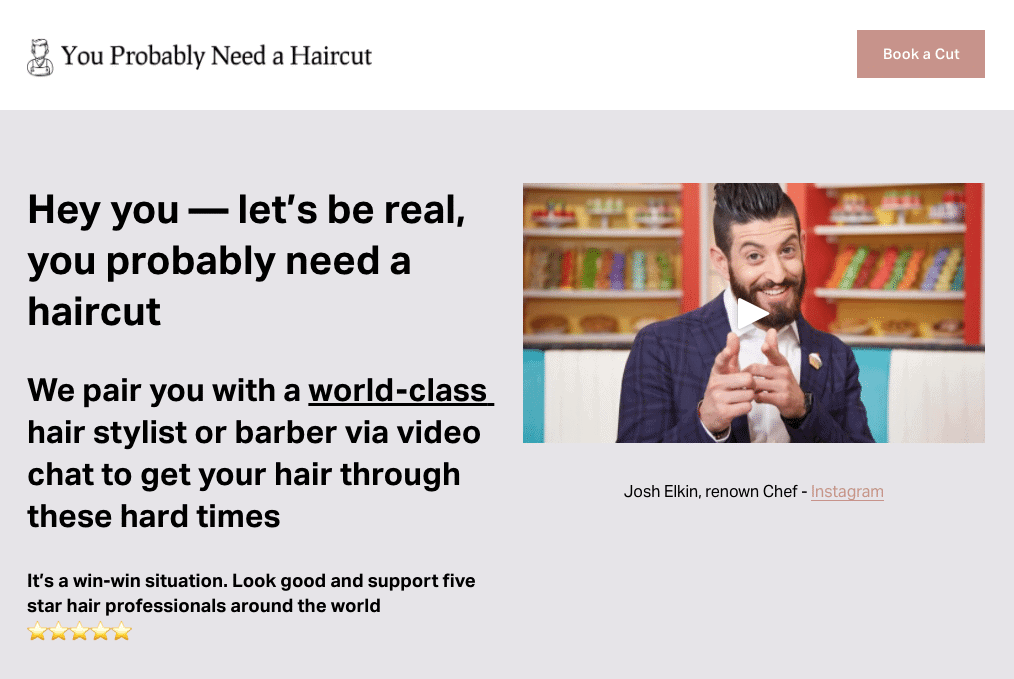Click text "It's a win-win situation"
Screen dimensions: 1014x679
[127, 581]
